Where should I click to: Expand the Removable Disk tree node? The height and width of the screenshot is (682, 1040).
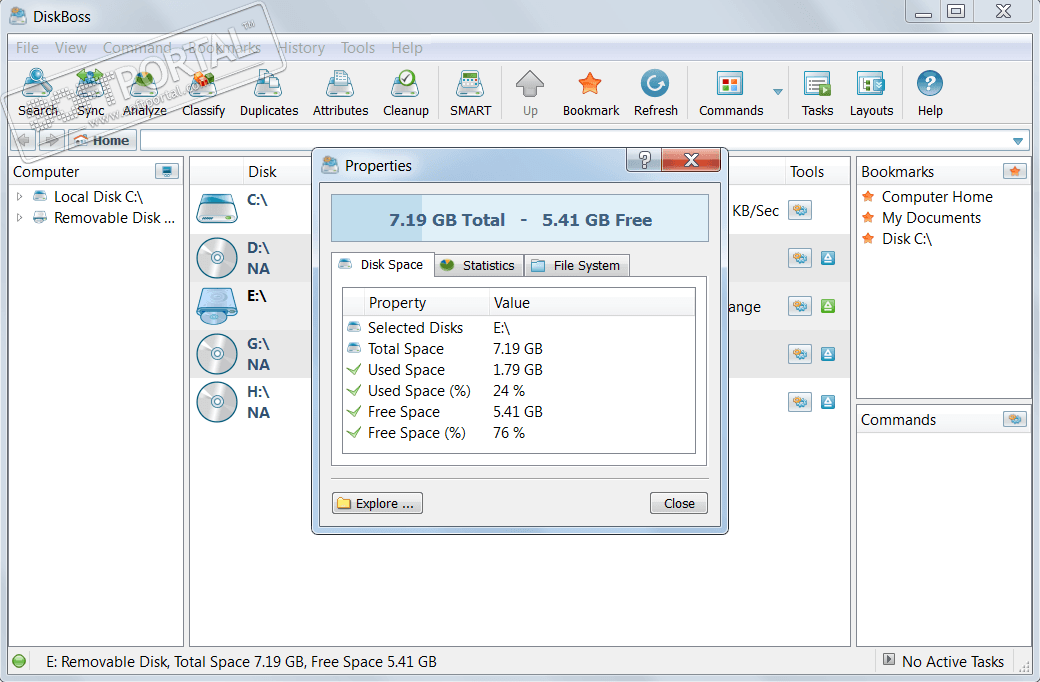[19, 218]
